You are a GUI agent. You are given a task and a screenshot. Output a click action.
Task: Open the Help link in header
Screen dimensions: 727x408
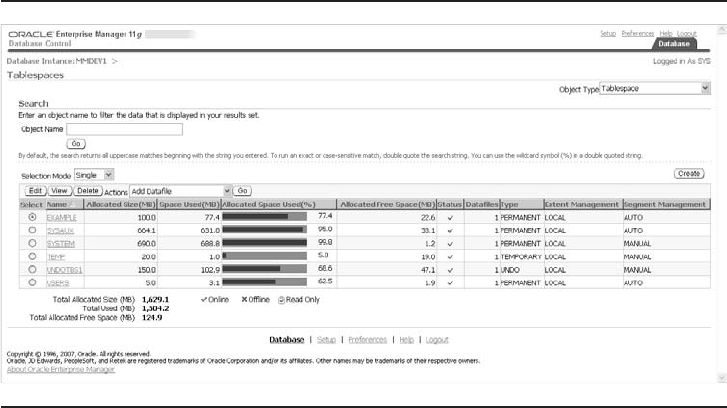click(666, 33)
